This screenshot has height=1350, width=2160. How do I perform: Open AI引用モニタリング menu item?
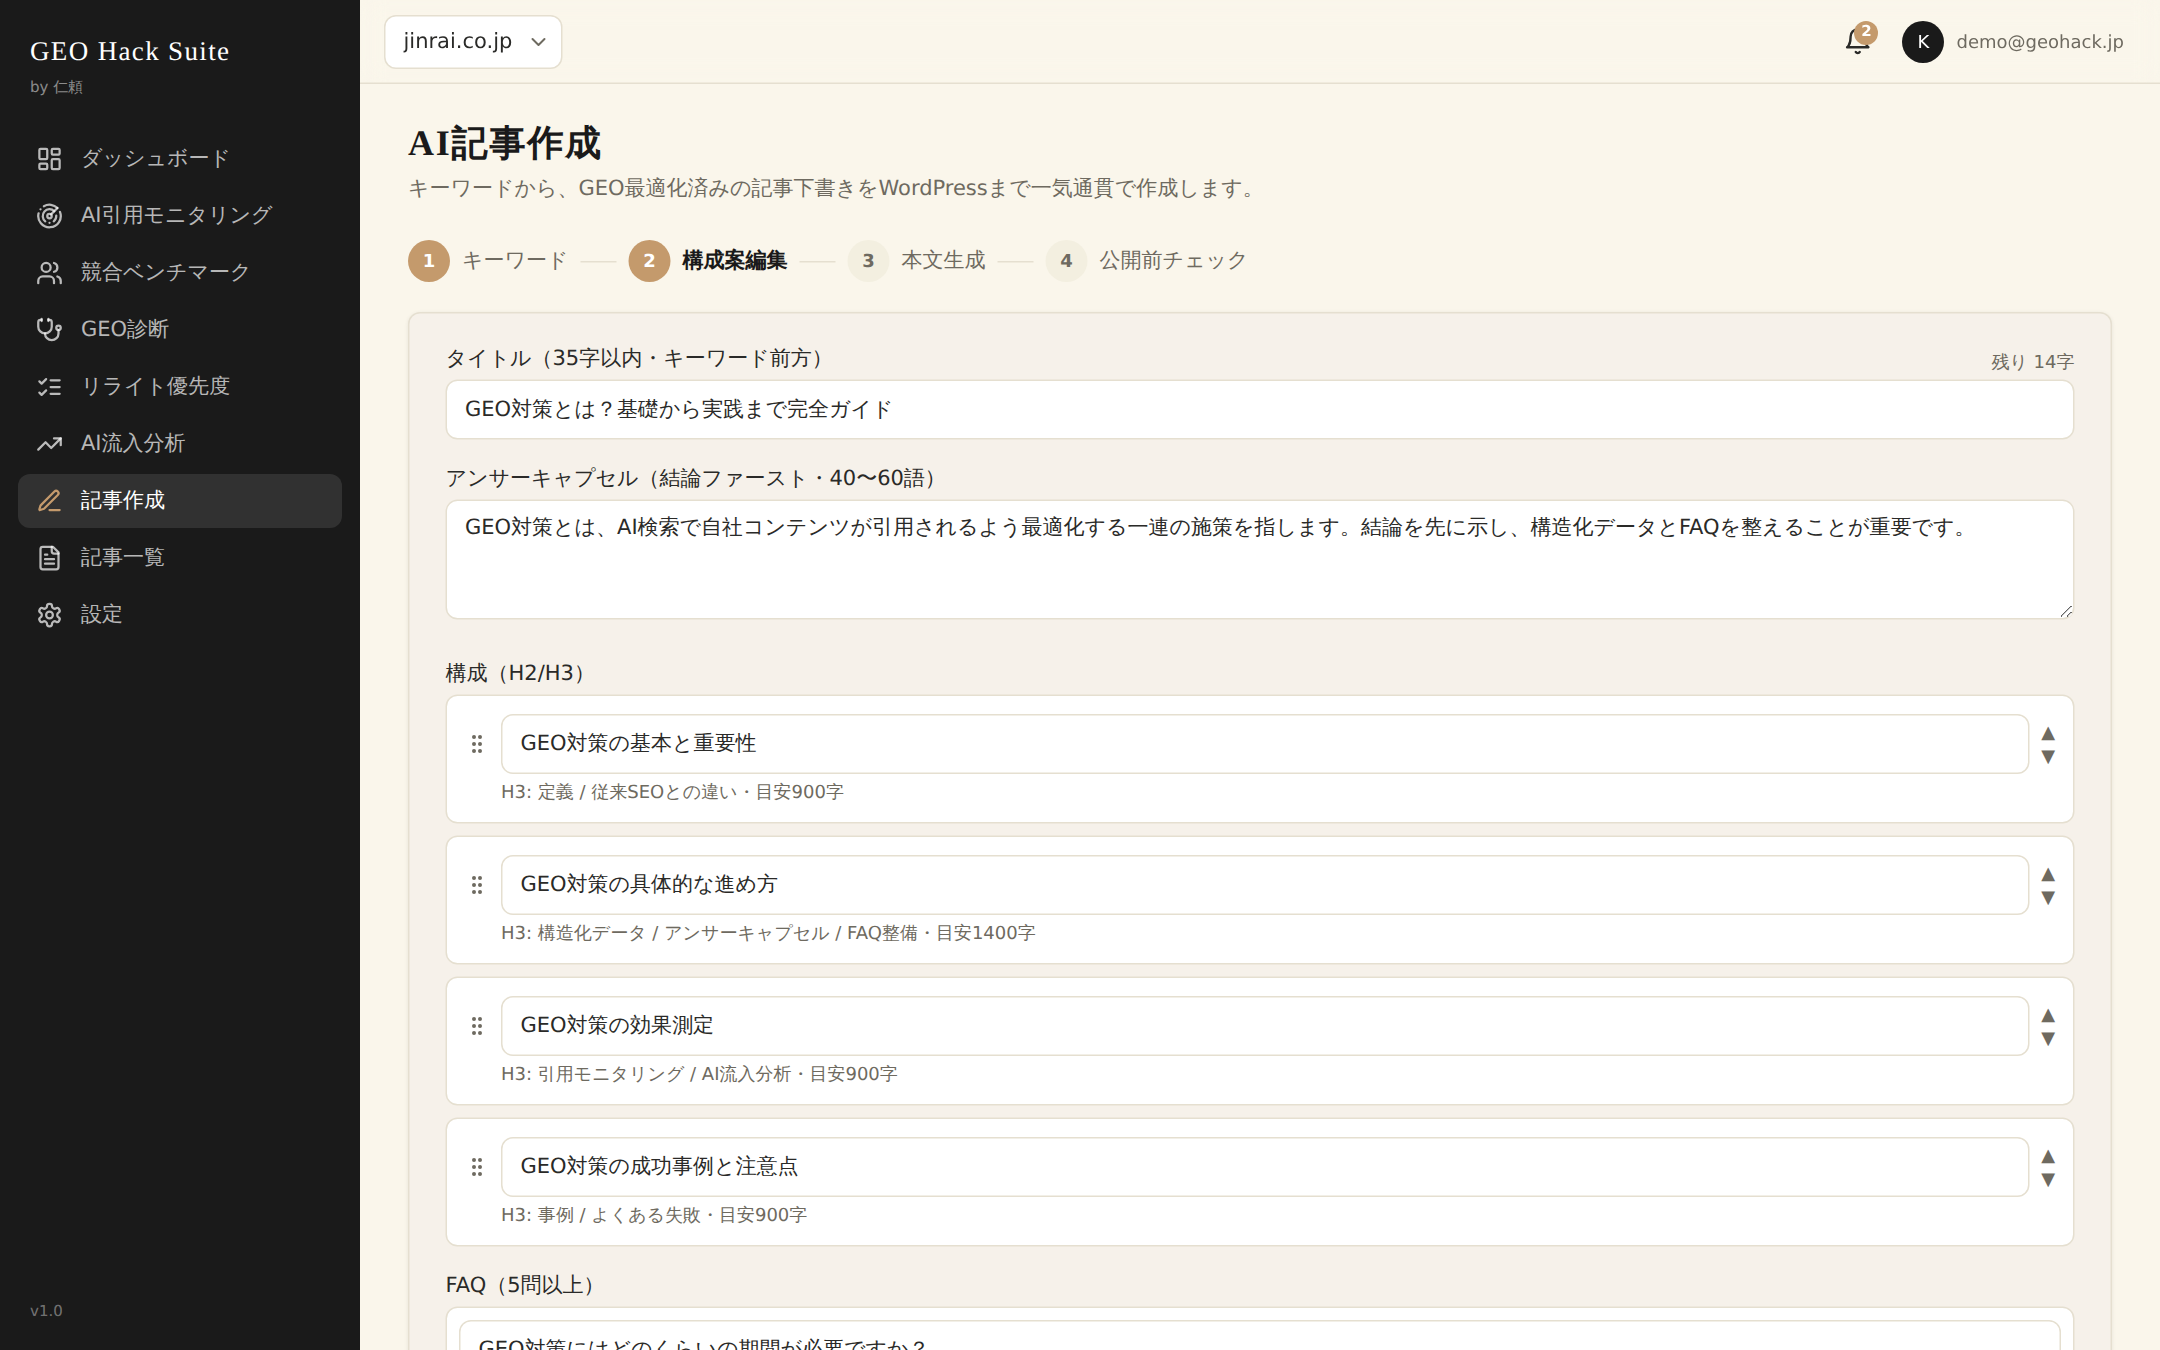(x=180, y=216)
